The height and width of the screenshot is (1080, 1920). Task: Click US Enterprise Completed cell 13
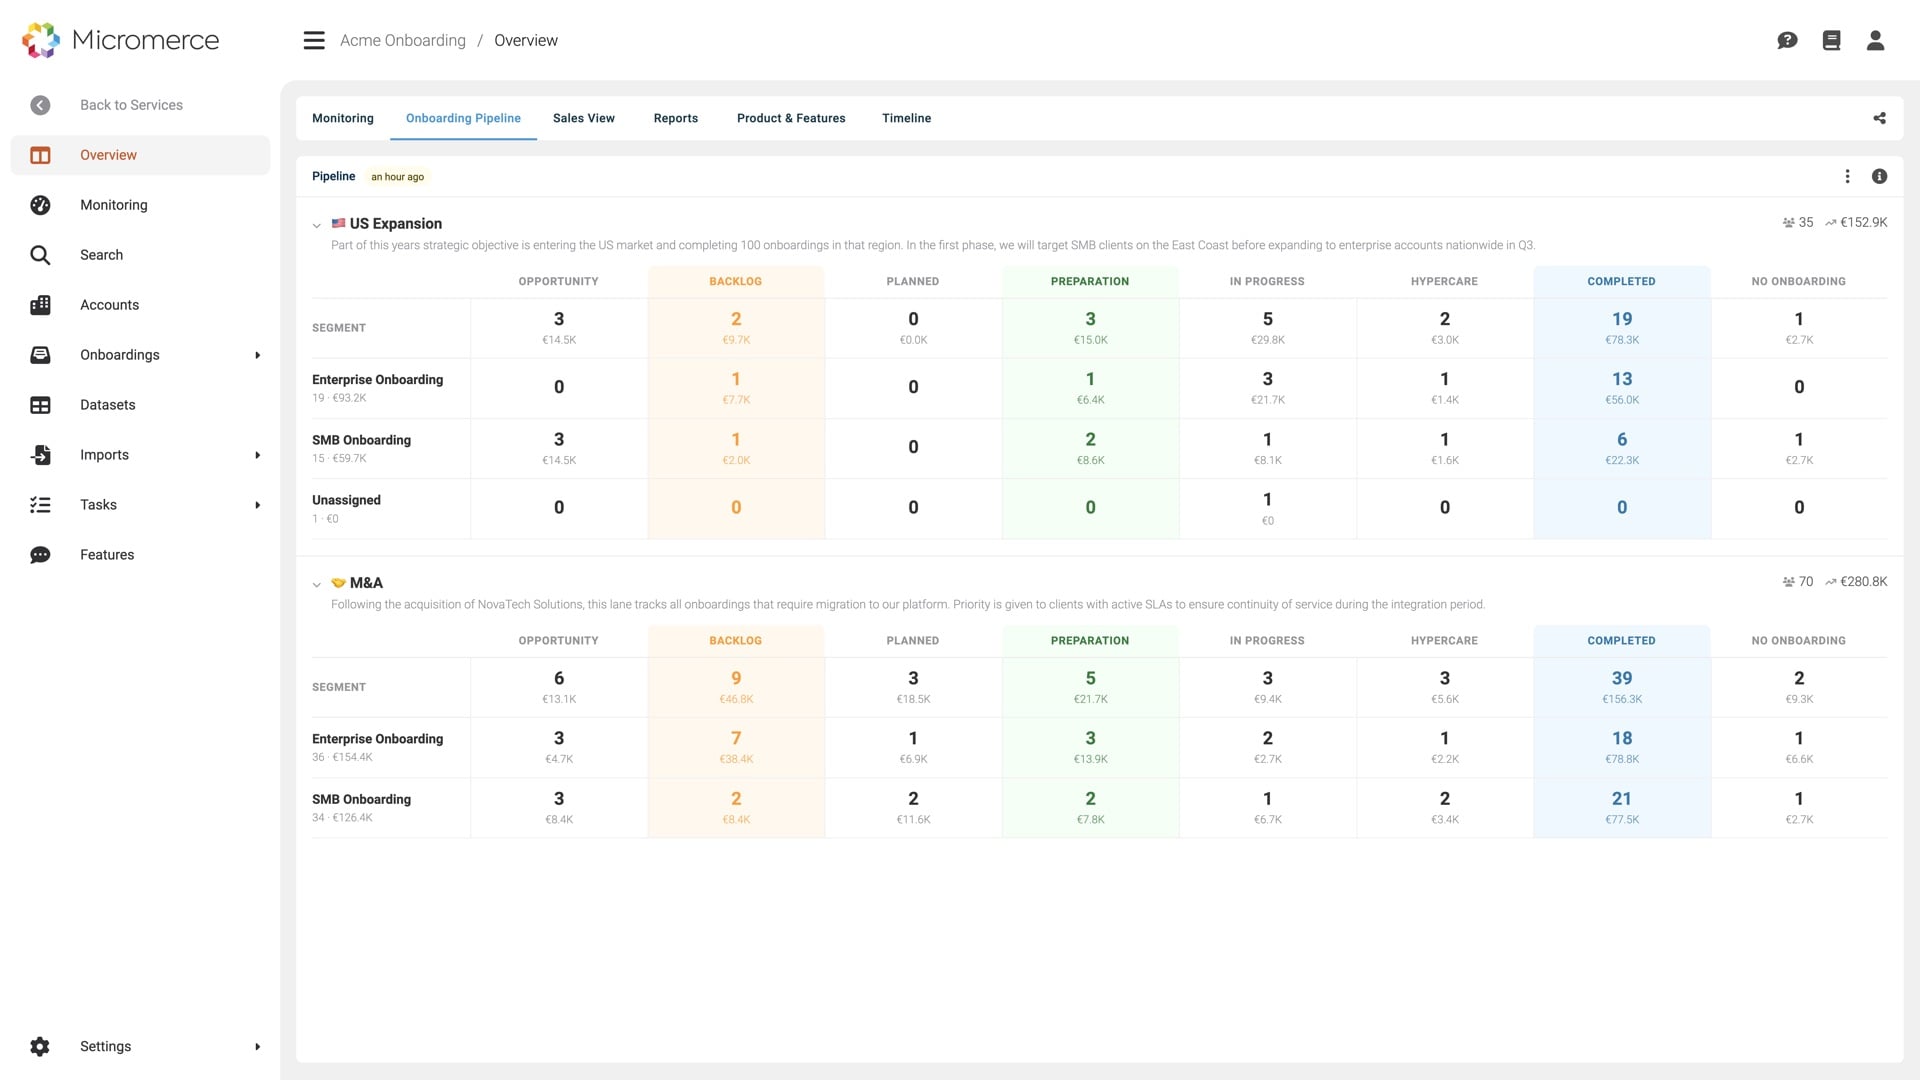pos(1622,379)
